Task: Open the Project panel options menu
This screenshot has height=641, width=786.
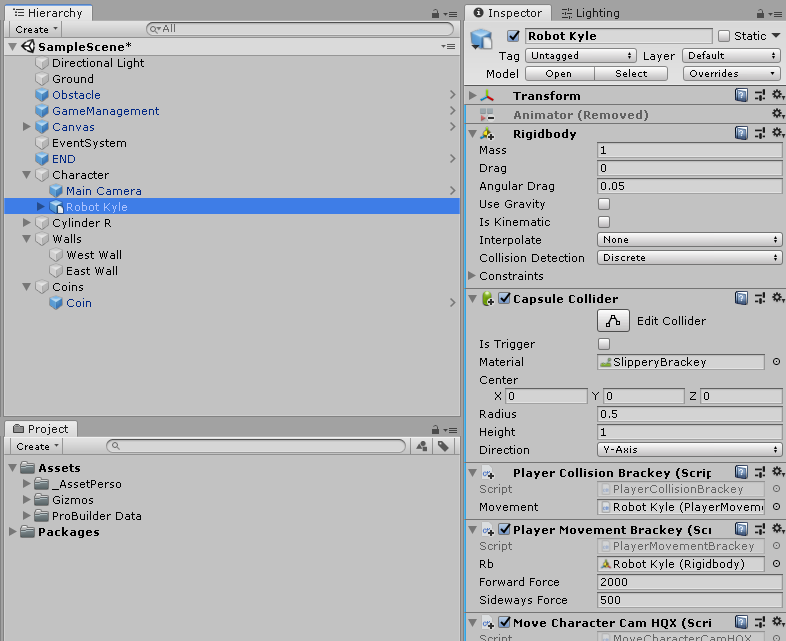Action: click(450, 430)
